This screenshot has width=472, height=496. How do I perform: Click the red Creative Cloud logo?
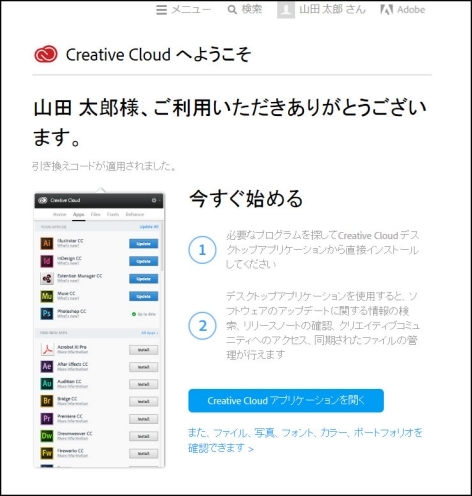pyautogui.click(x=46, y=54)
